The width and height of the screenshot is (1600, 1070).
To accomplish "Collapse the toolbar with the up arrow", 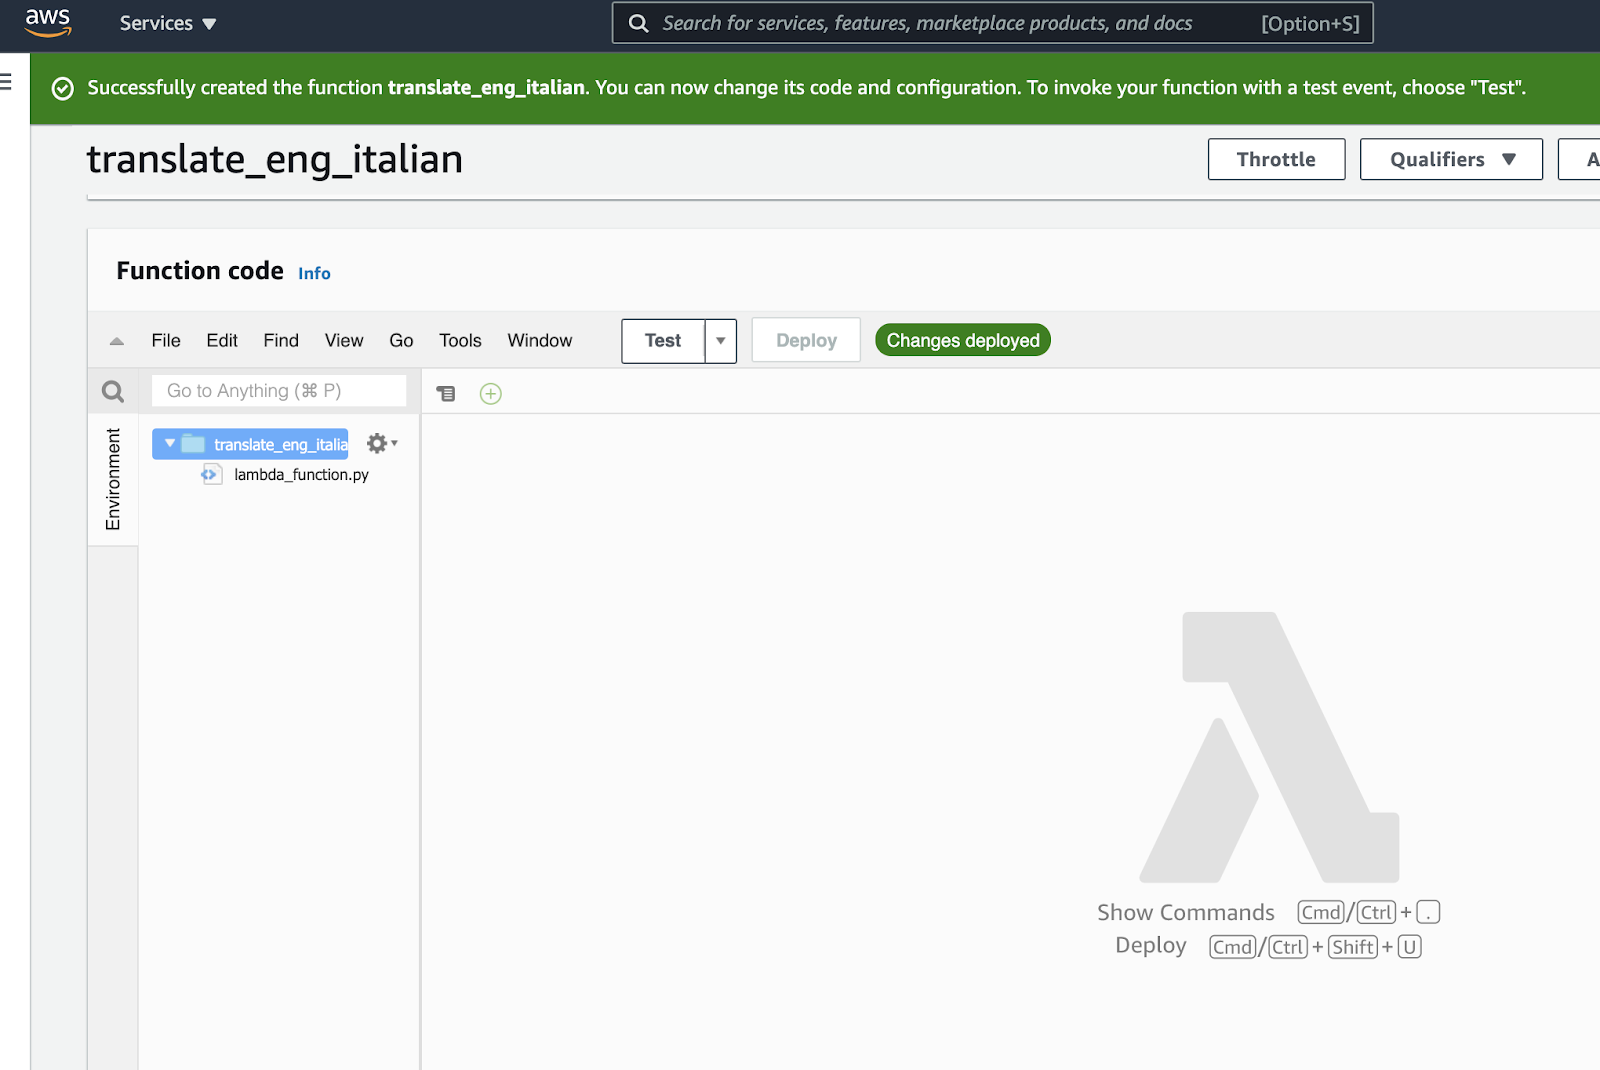I will [117, 341].
